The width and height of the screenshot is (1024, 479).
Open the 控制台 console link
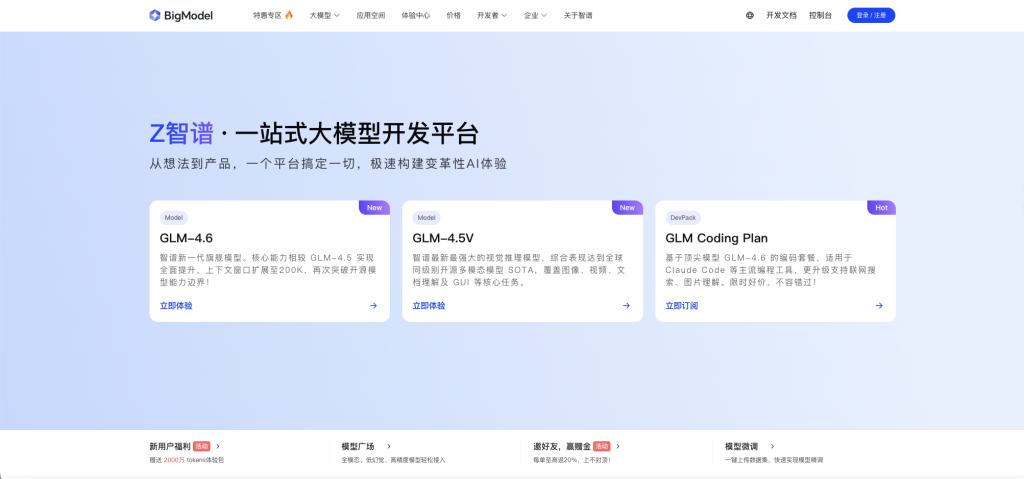click(x=820, y=15)
